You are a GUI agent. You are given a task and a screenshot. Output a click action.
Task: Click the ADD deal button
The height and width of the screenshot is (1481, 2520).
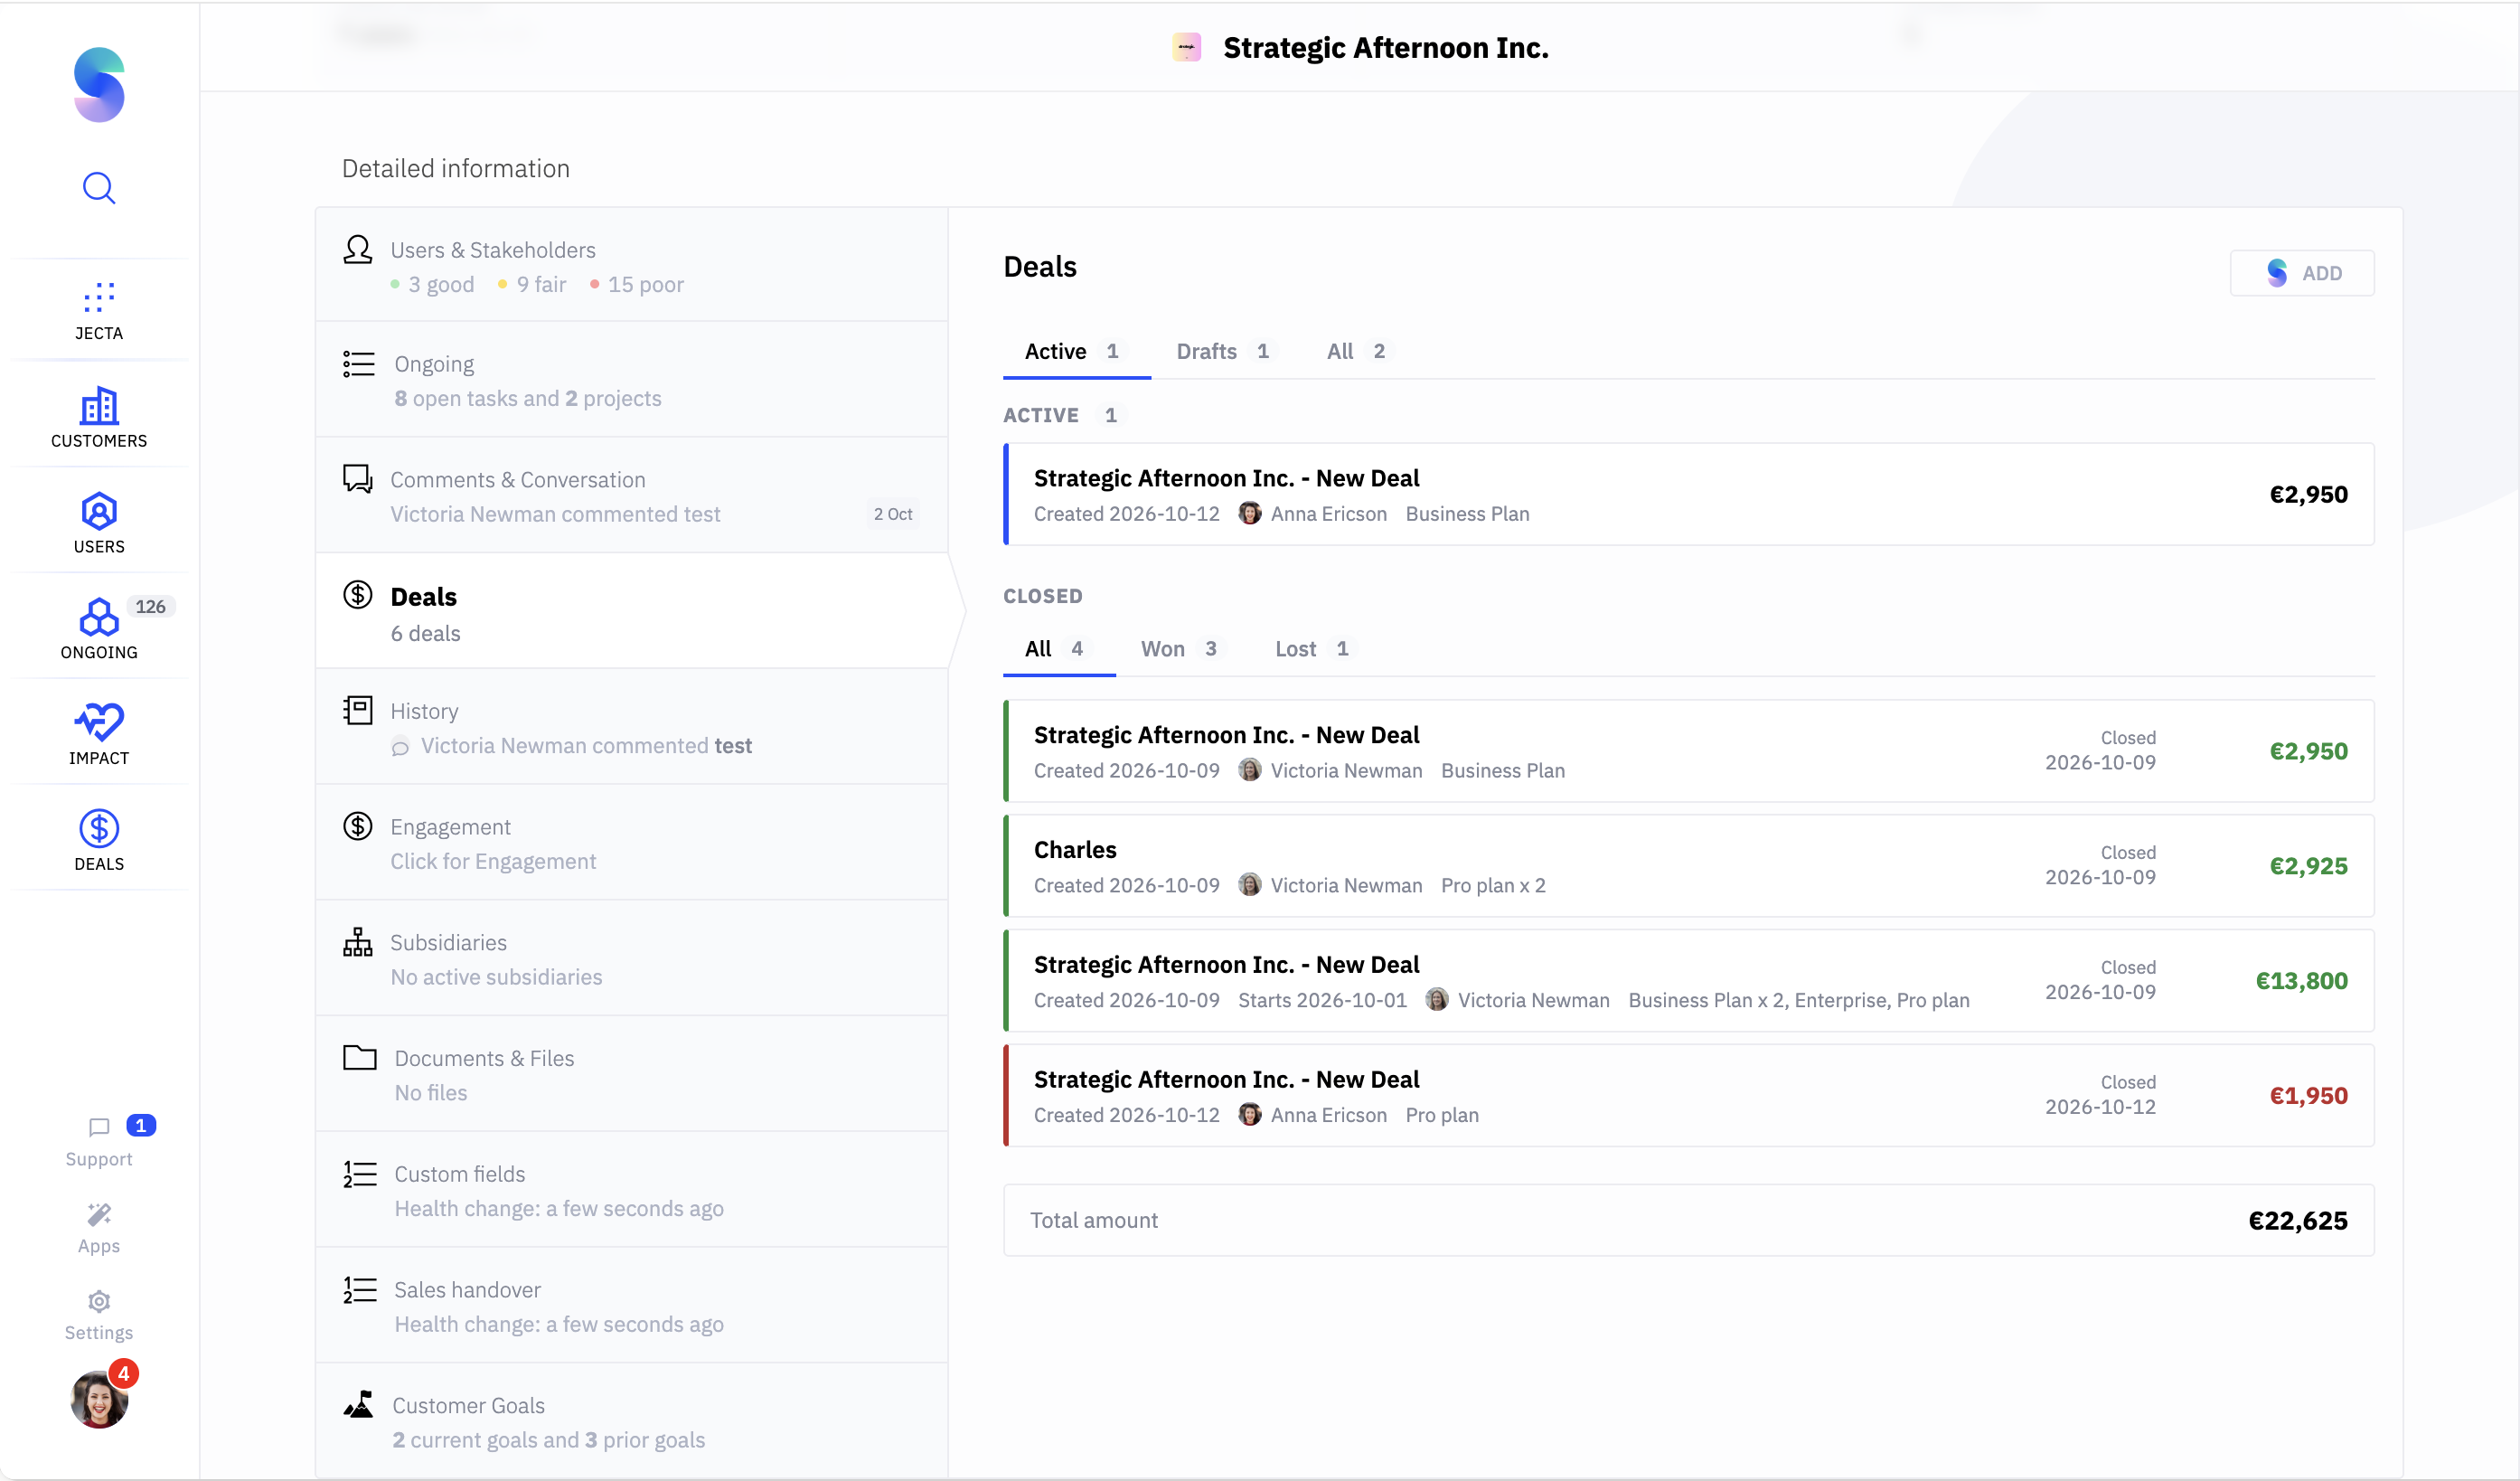click(2302, 273)
